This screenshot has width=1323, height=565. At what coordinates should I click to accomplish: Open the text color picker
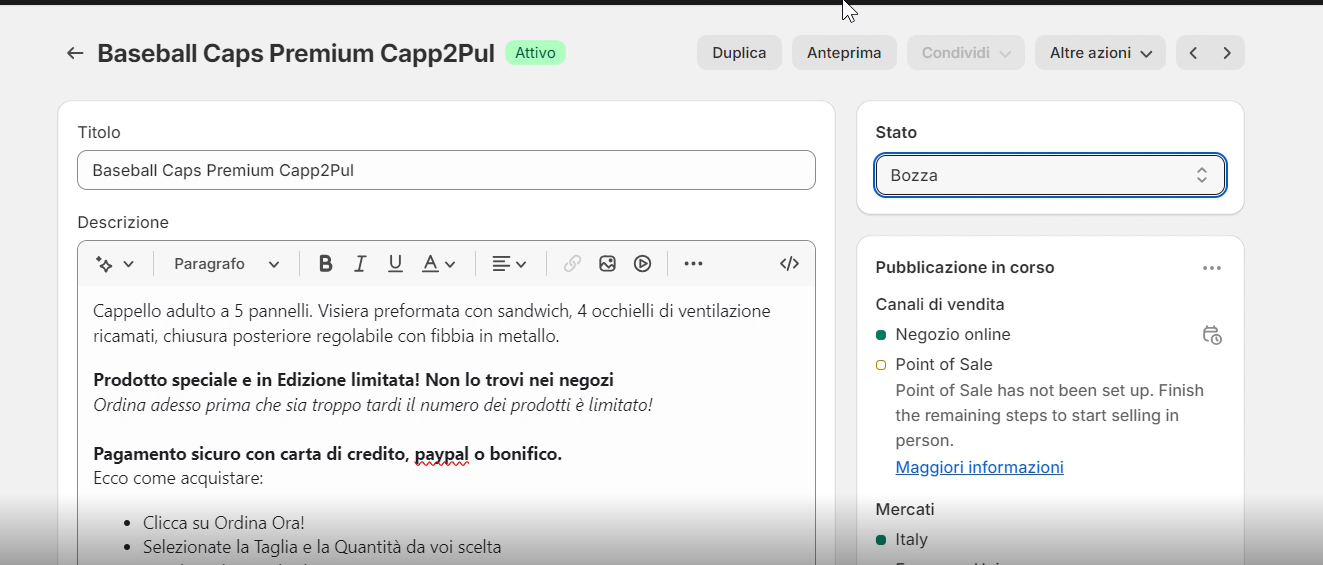[438, 264]
